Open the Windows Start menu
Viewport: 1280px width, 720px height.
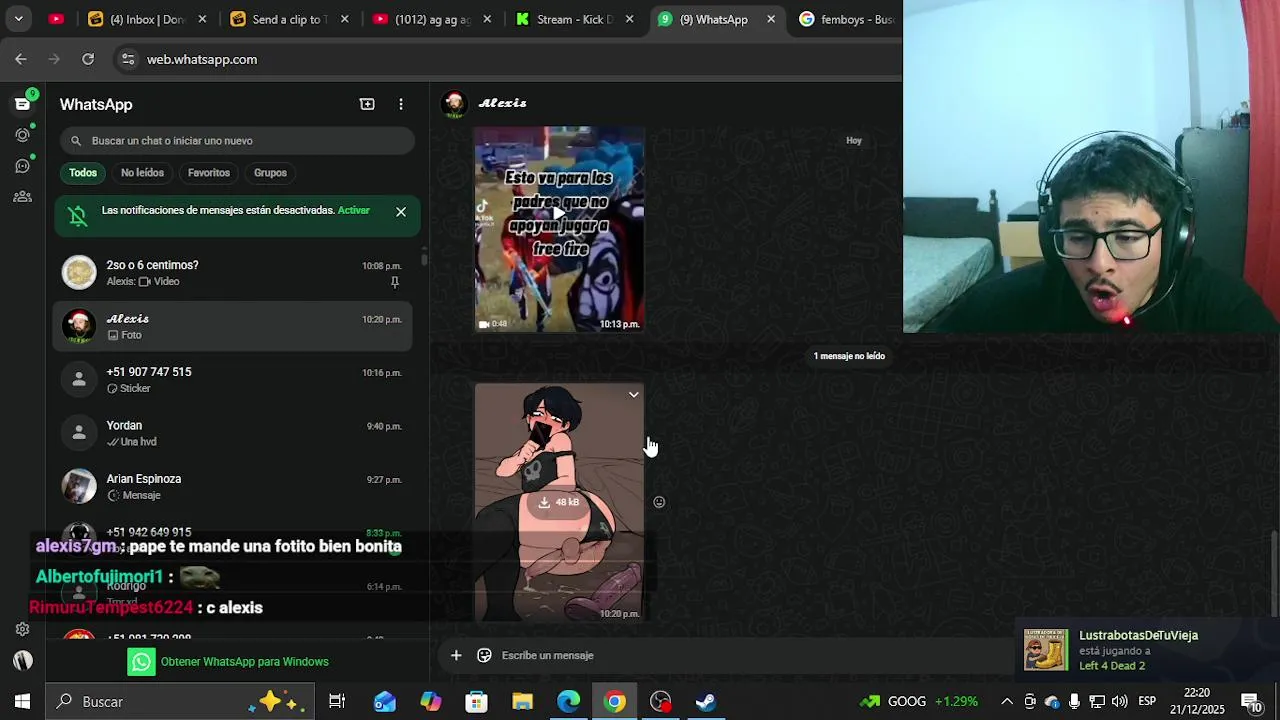tap(22, 702)
